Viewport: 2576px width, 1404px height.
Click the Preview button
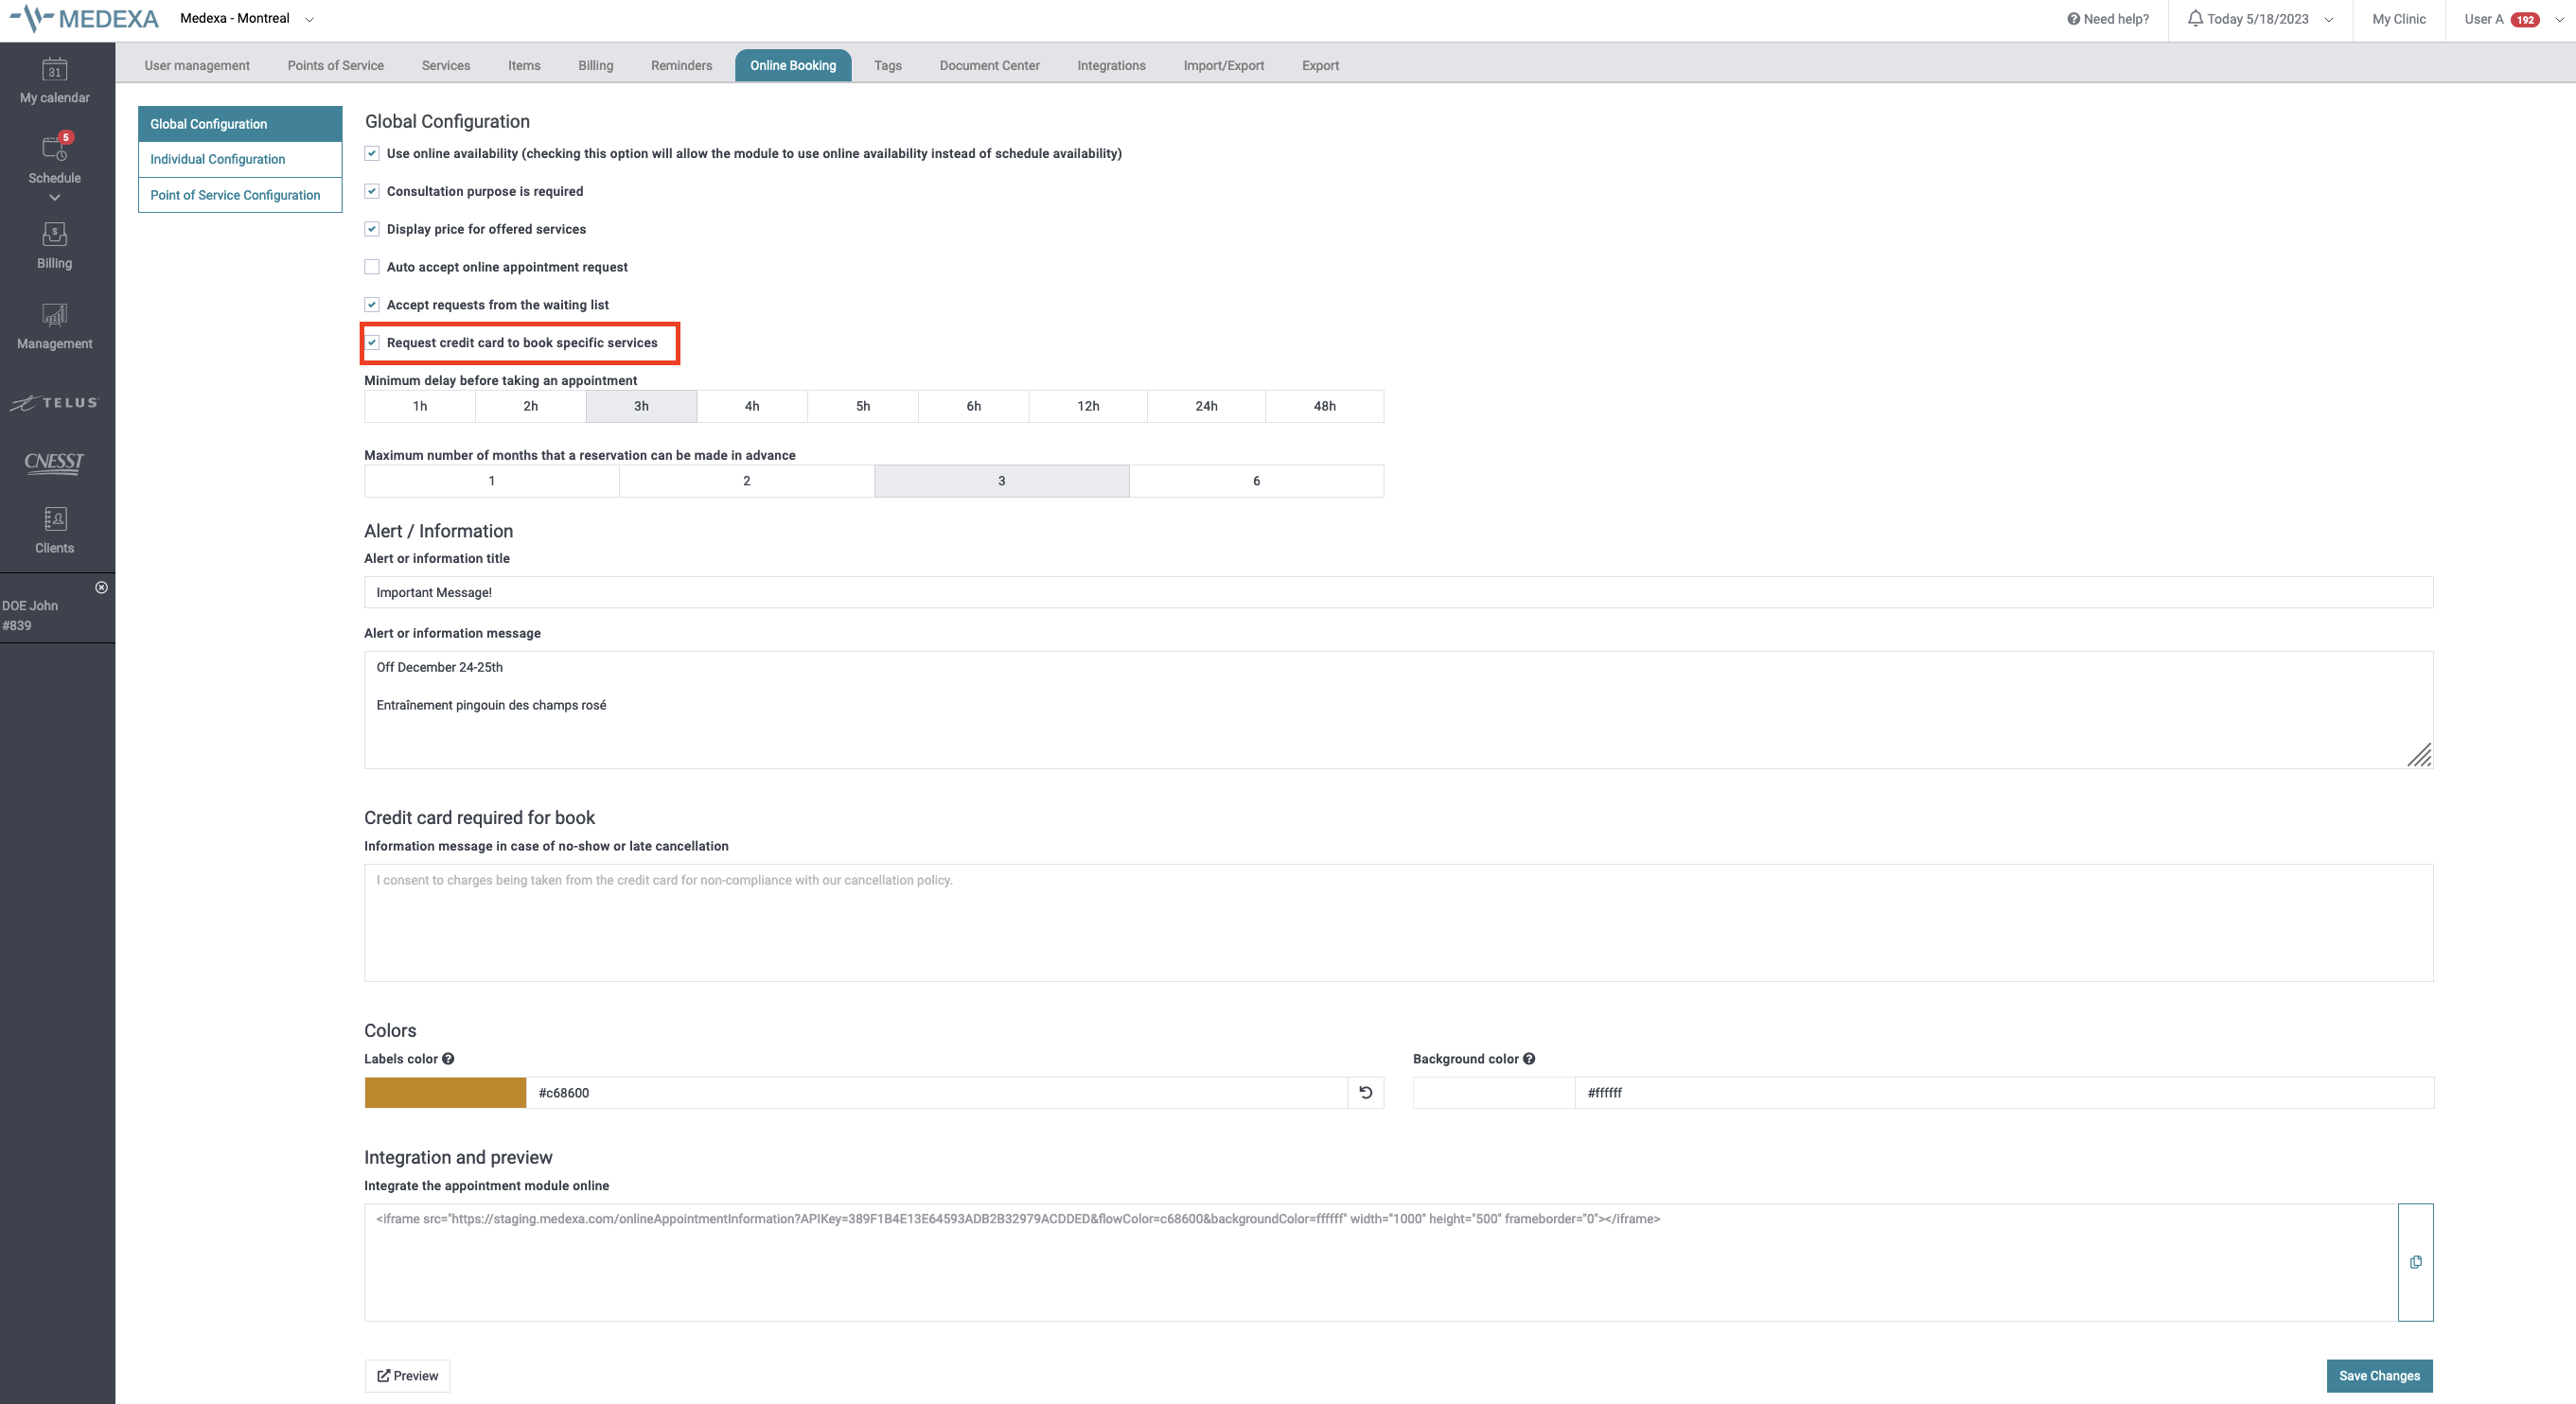click(x=407, y=1376)
